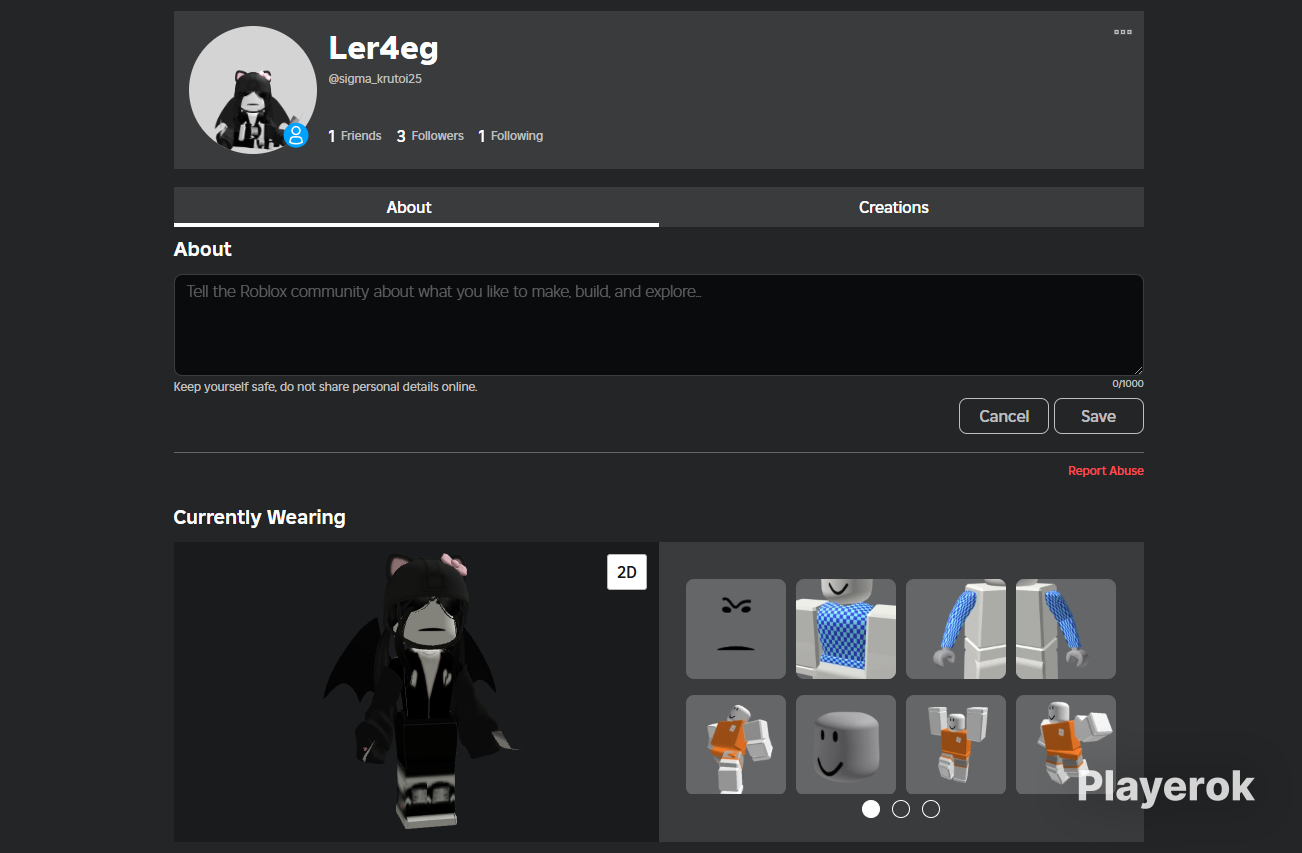Click the 3D avatar preview

click(x=416, y=692)
